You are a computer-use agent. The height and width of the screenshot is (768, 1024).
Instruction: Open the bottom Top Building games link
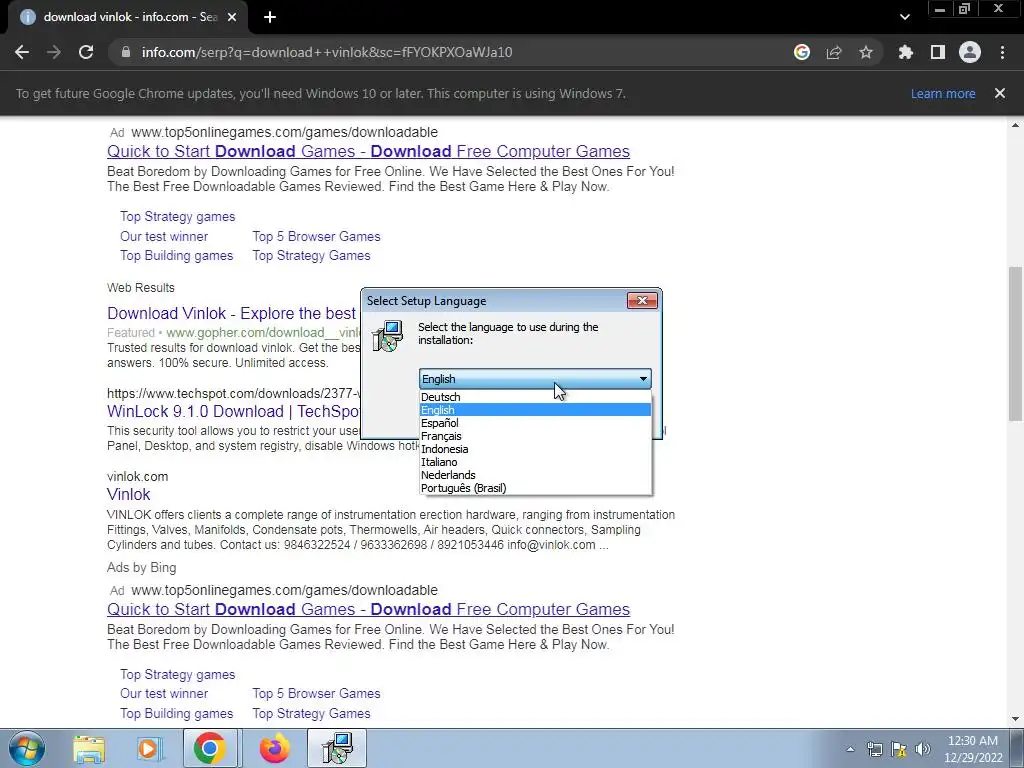[x=176, y=713]
